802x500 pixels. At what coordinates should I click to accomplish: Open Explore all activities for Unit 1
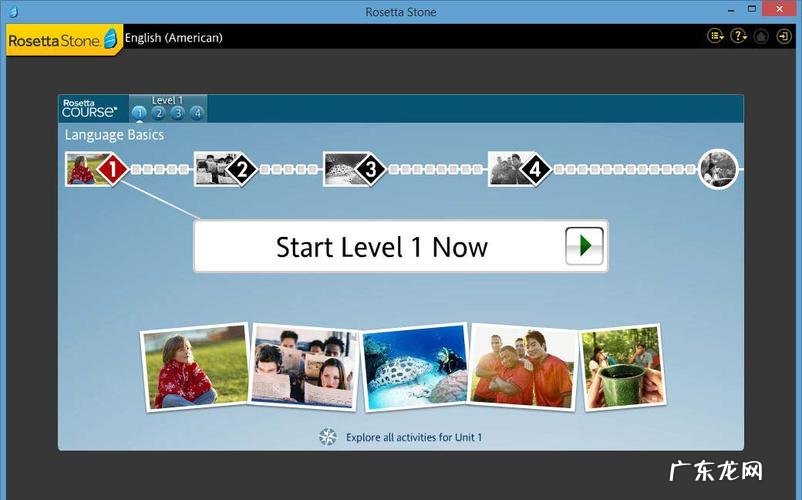[414, 437]
